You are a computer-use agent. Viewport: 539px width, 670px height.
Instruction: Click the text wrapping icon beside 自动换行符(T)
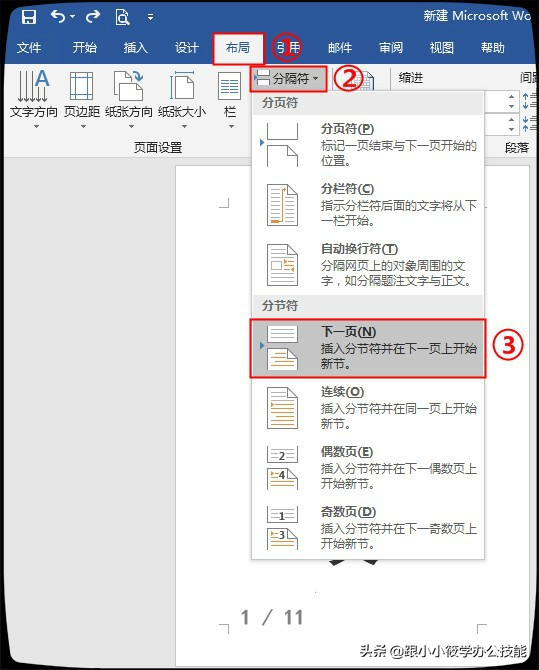click(x=282, y=264)
